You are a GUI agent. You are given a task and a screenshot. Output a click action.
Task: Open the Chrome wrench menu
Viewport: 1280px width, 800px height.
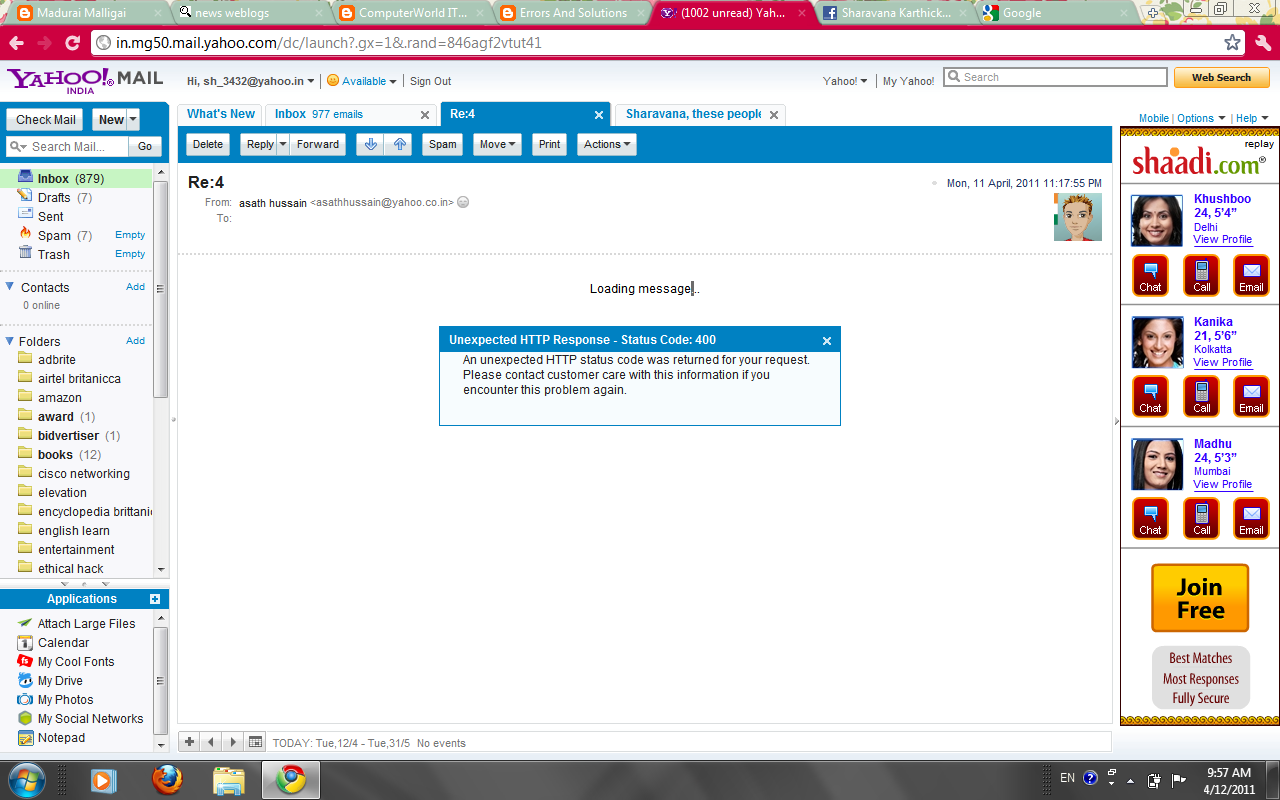1262,43
